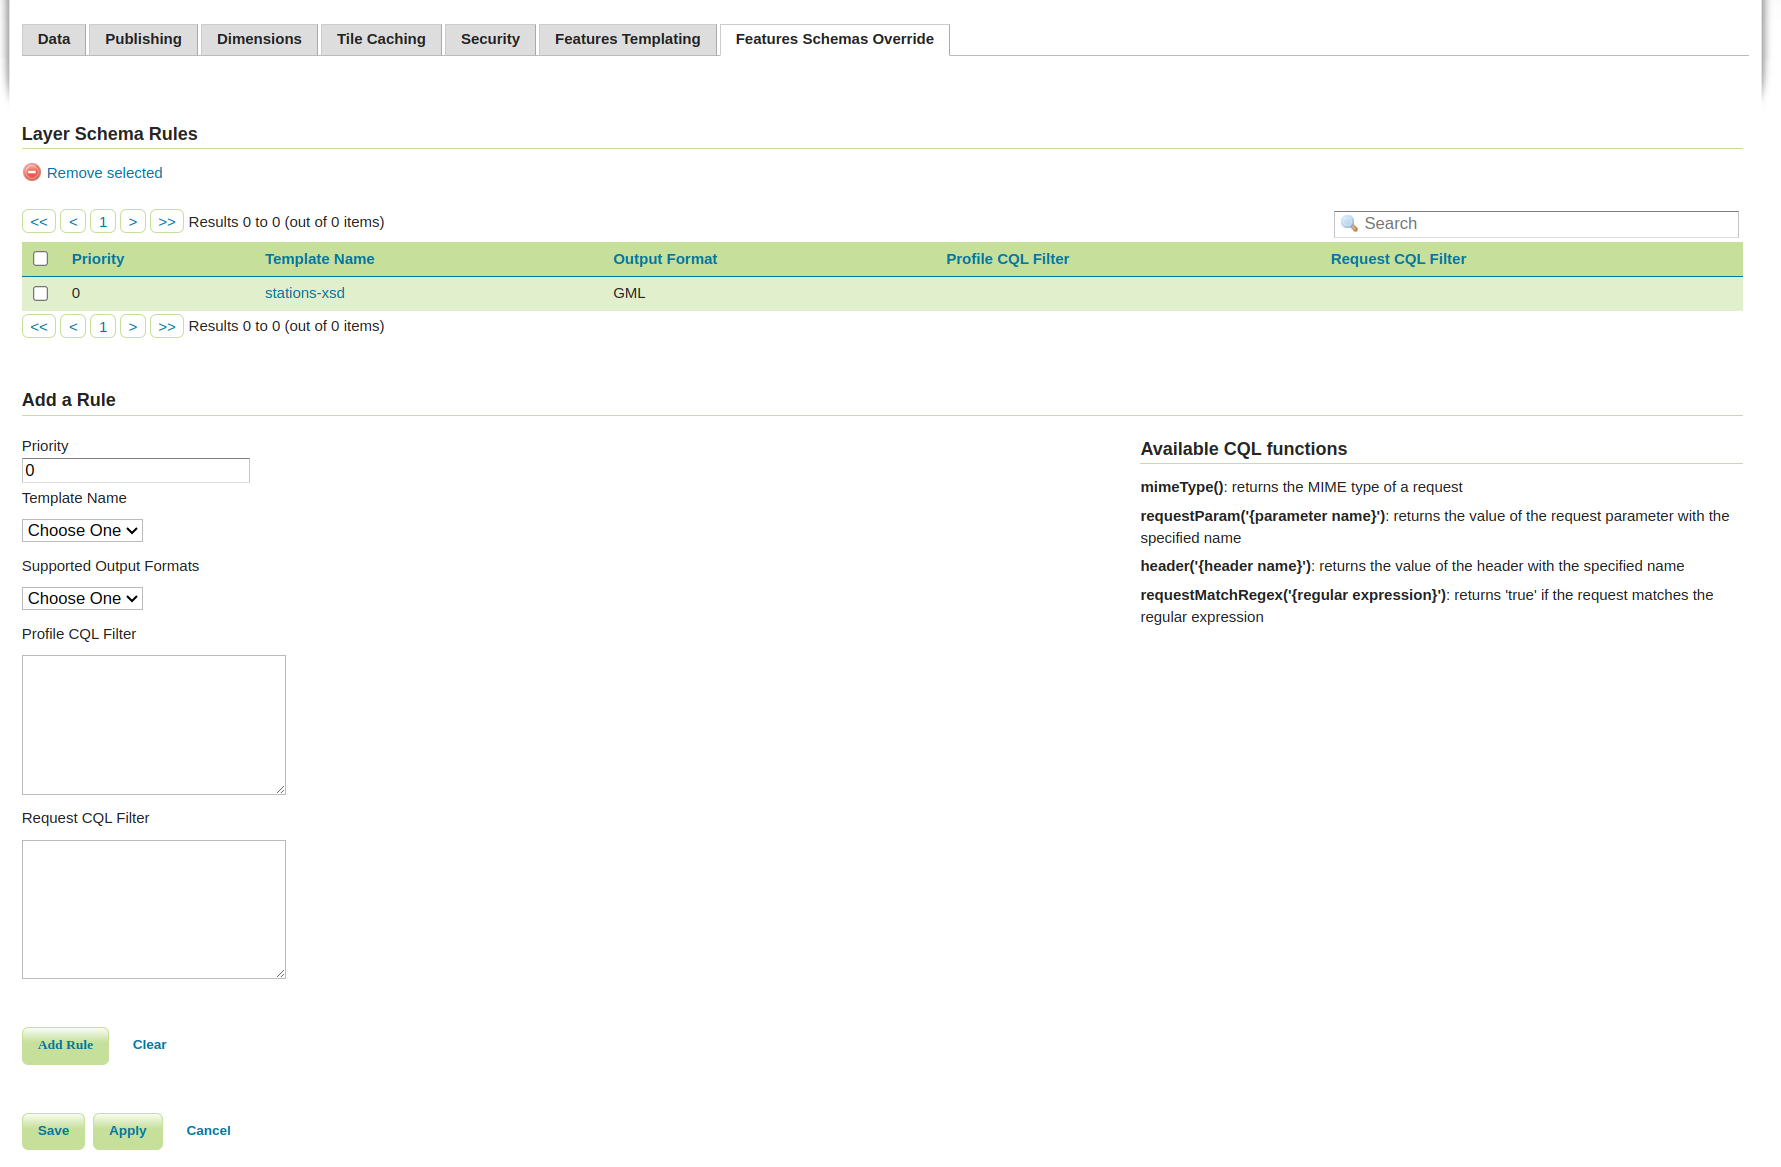Go to last page in bottom pager
The image size is (1781, 1167).
click(x=167, y=327)
